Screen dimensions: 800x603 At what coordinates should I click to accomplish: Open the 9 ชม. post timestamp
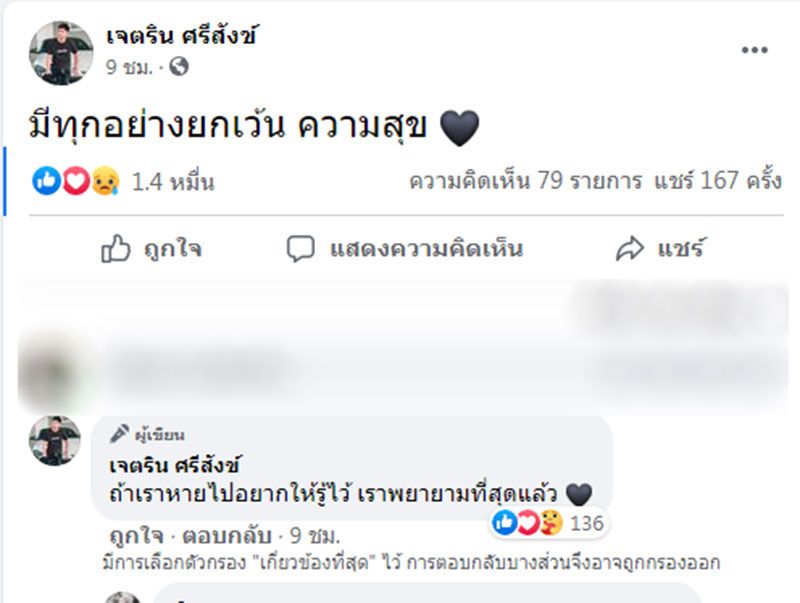[x=129, y=67]
